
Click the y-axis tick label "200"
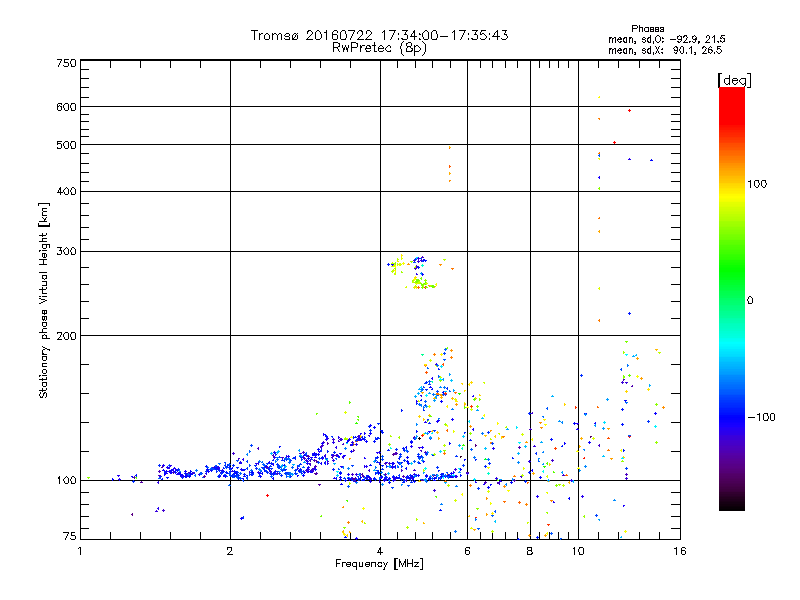pos(66,336)
